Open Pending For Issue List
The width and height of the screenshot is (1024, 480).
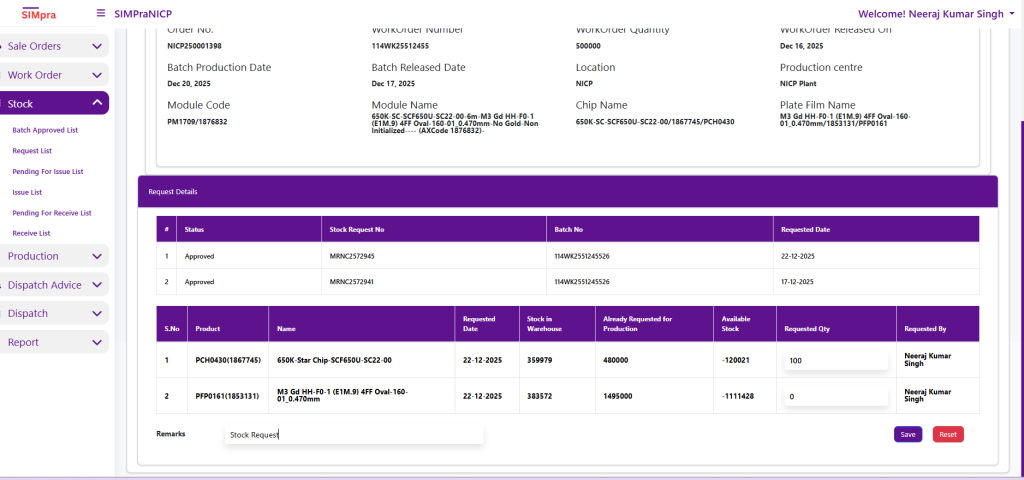[48, 171]
